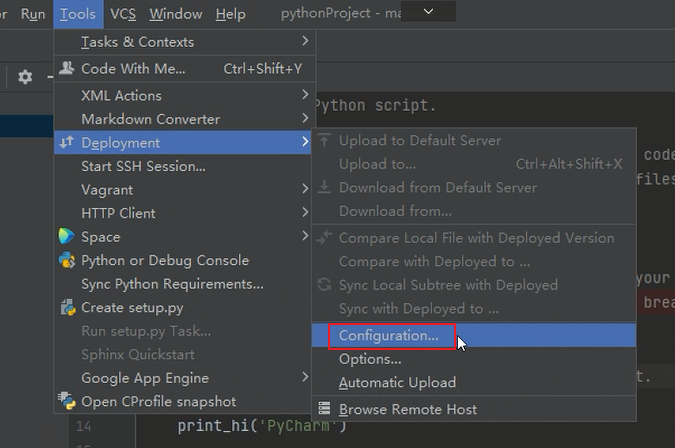Open the Help menu
The height and width of the screenshot is (448, 675).
coord(230,14)
